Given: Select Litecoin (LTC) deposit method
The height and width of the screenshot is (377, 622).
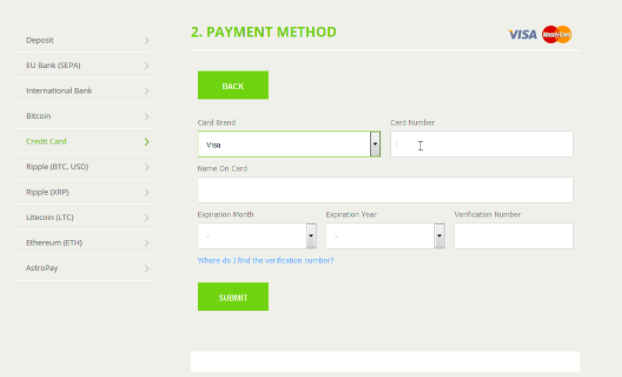Looking at the screenshot, I should pos(85,217).
